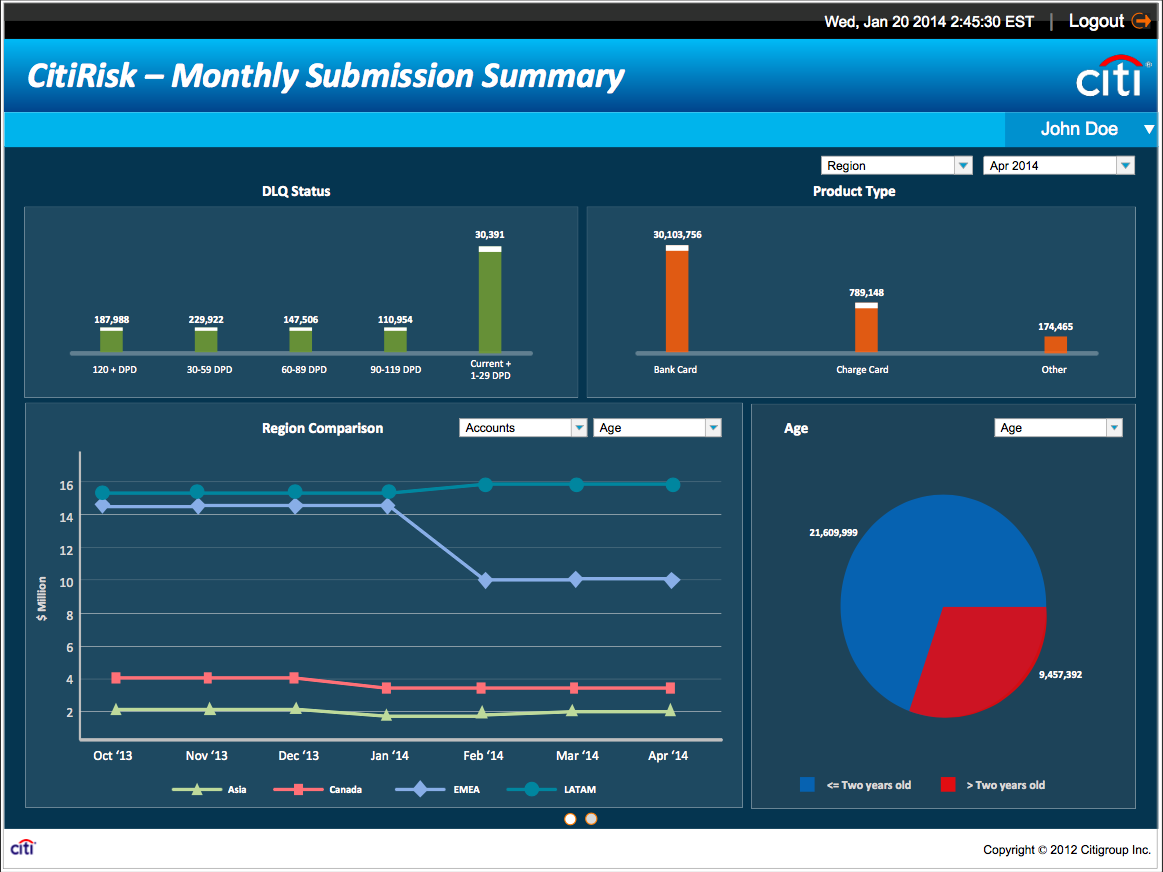Click the 229,922 value label
Viewport: 1163px width, 872px height.
click(206, 320)
